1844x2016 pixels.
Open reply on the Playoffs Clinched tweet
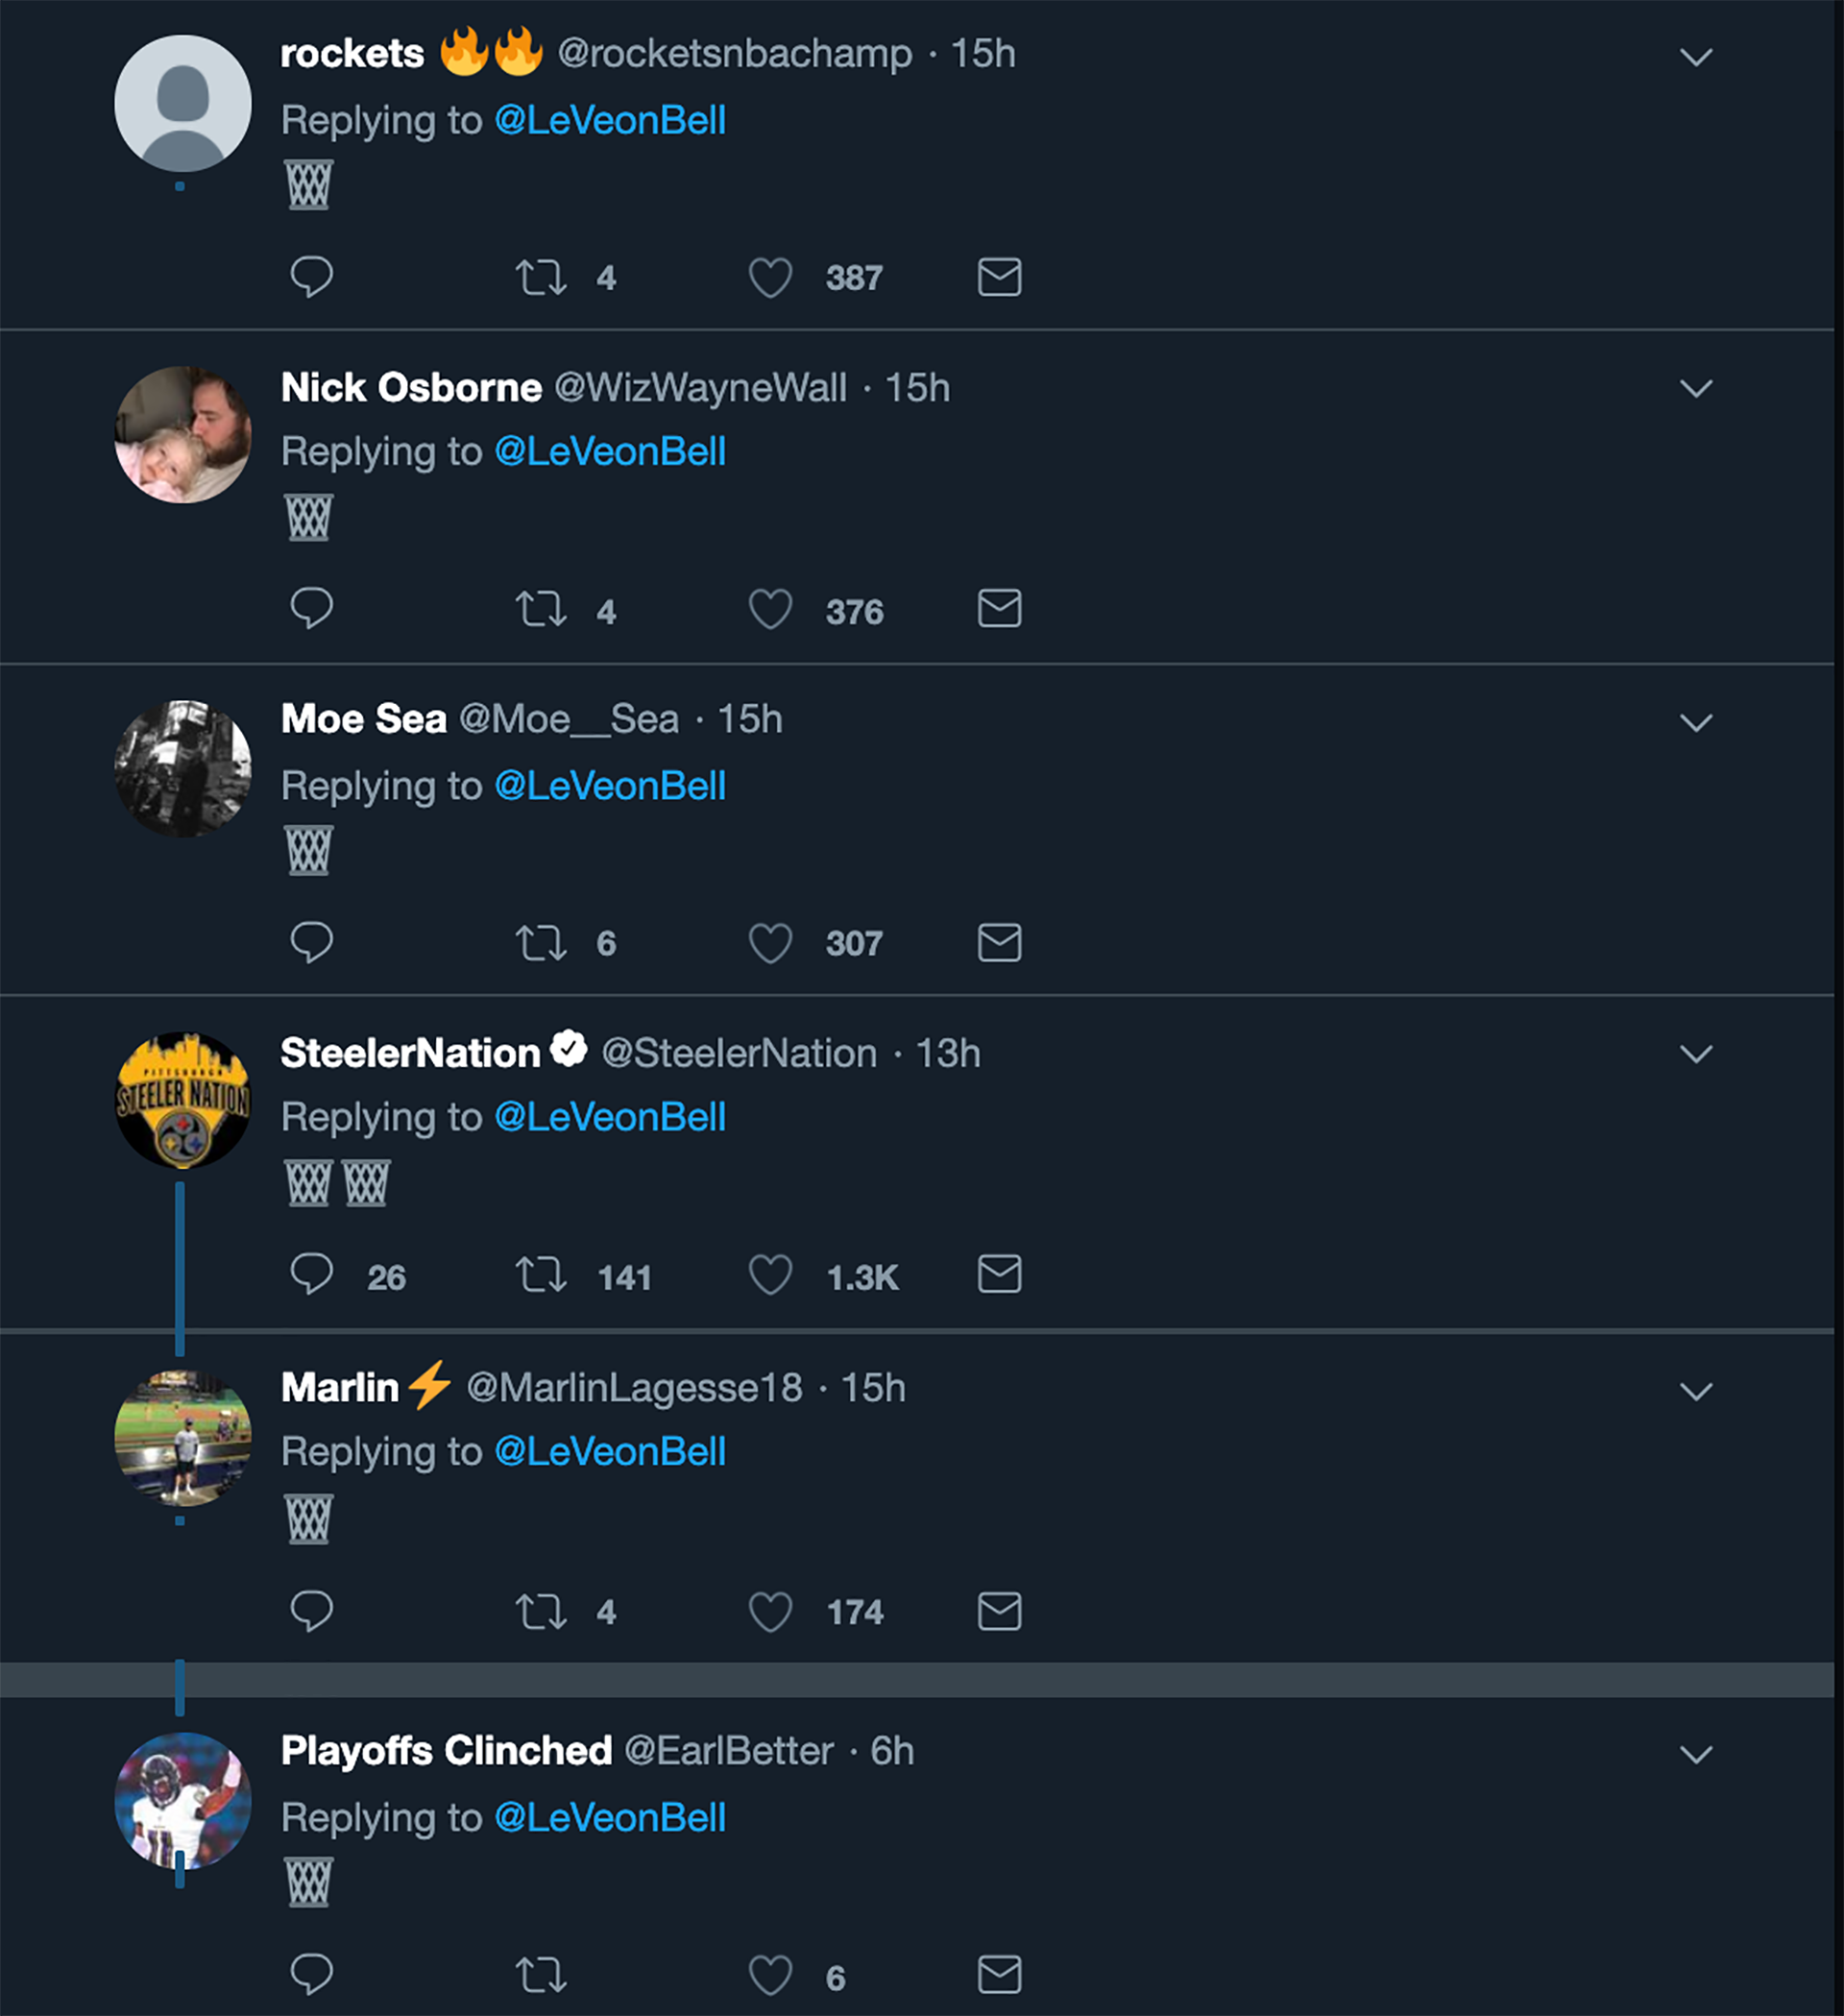tap(311, 1974)
